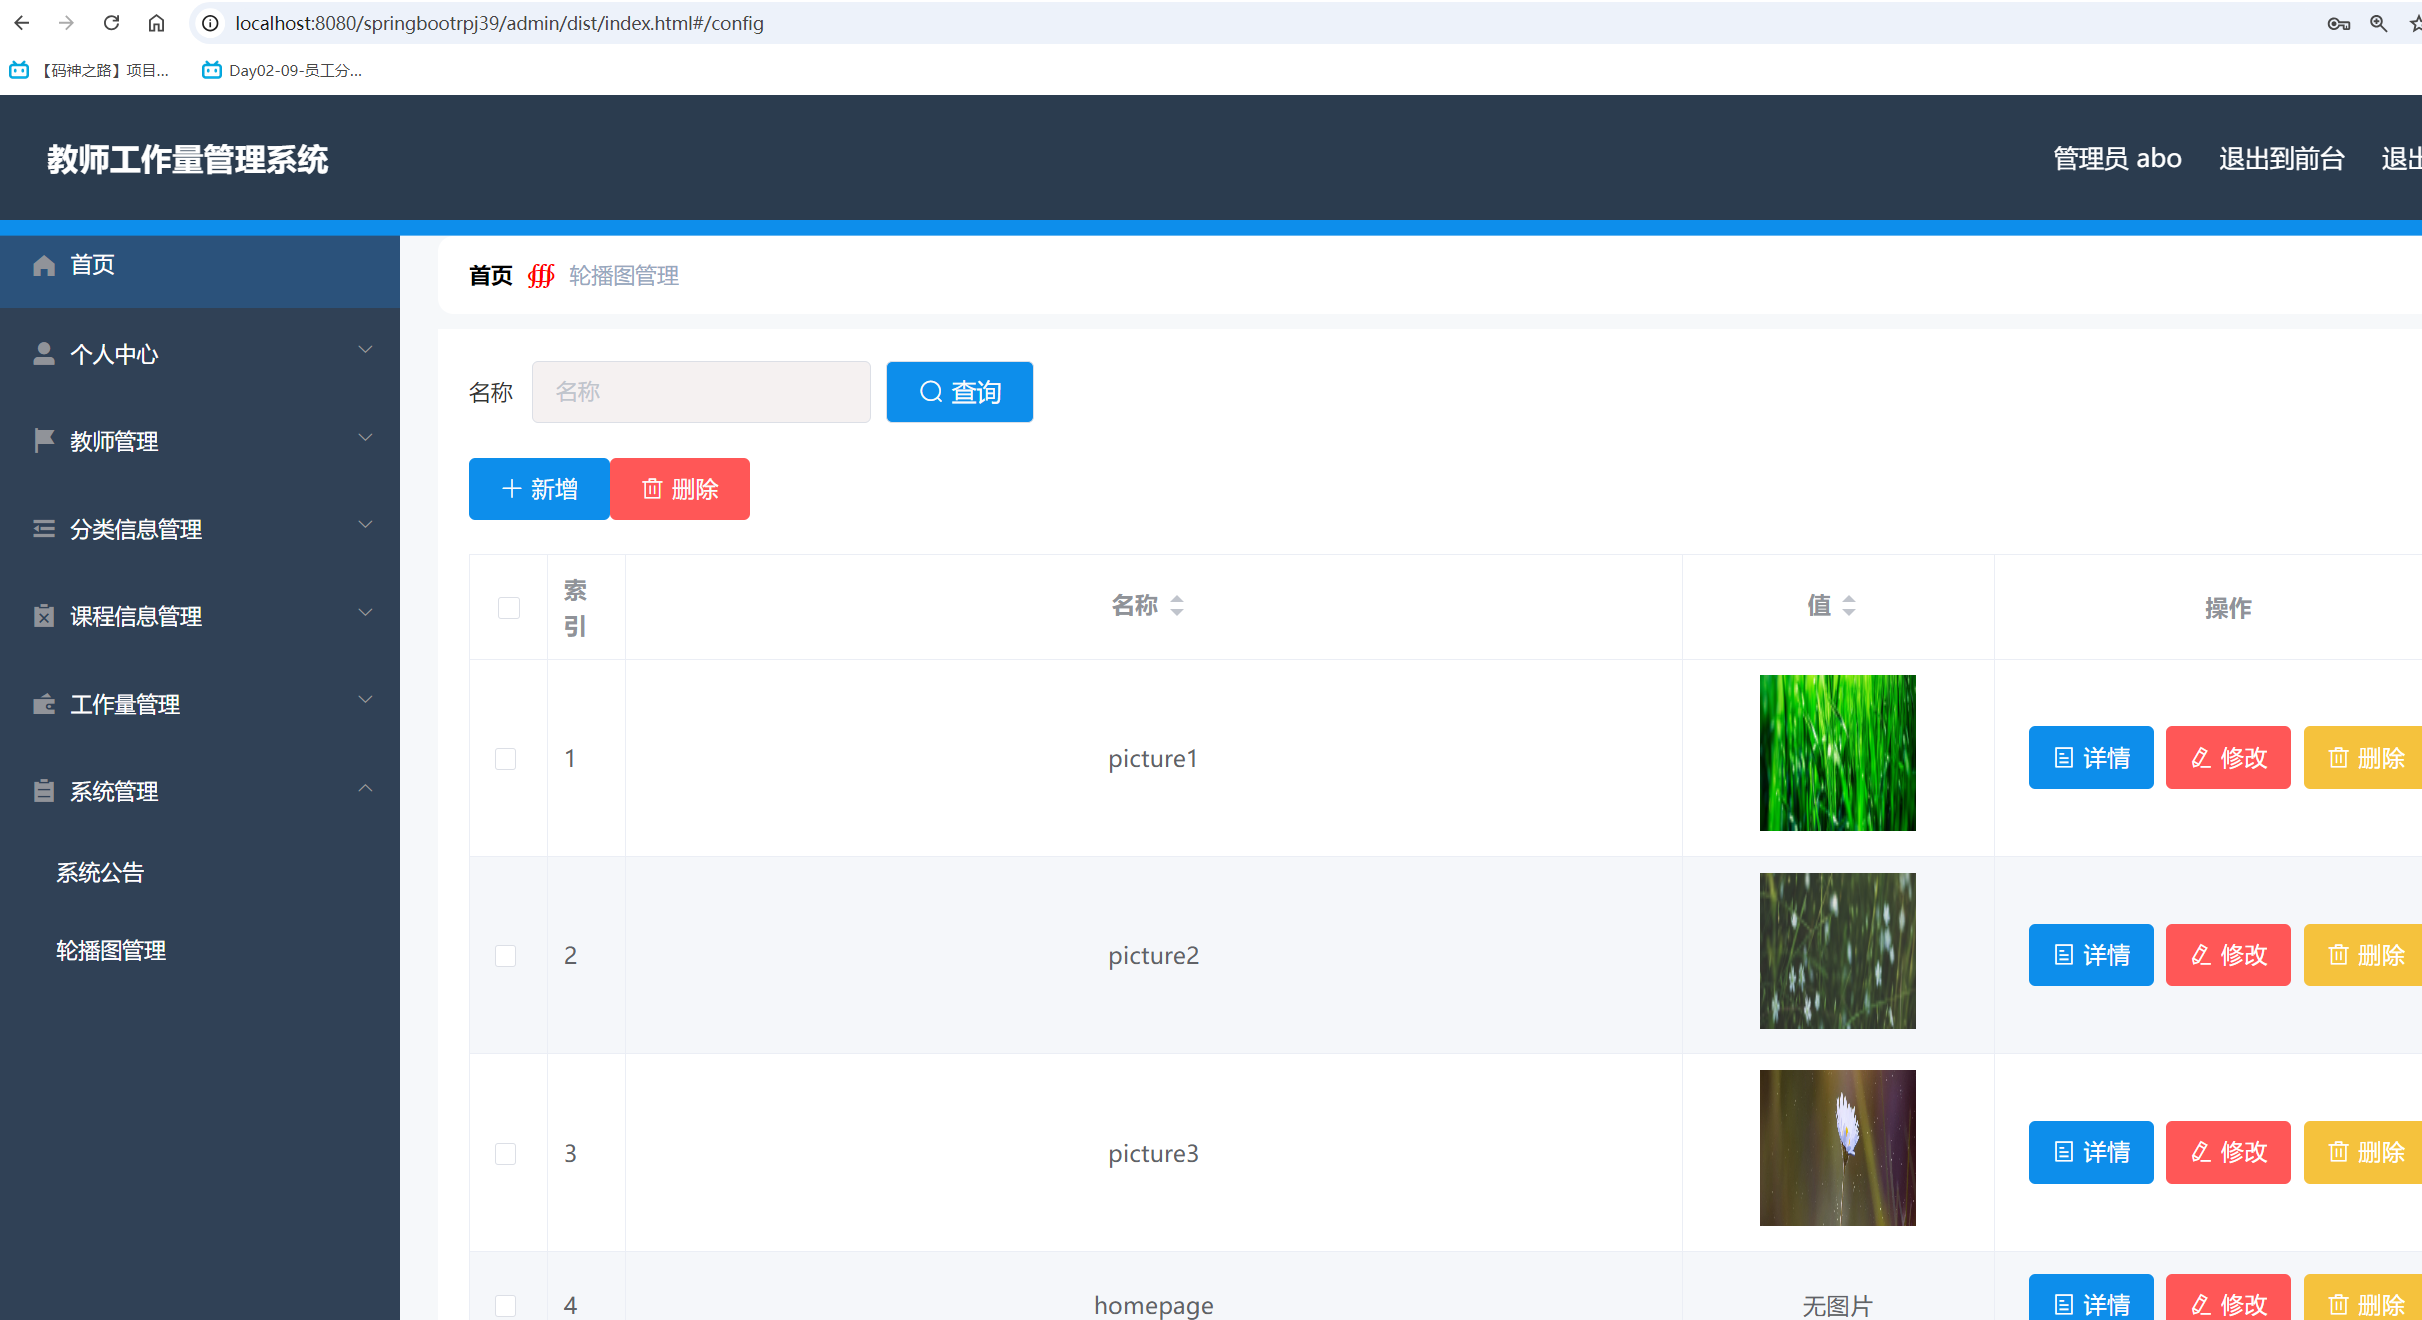Click the house icon beside 首页
Screen dimensions: 2422x1320
click(x=44, y=265)
